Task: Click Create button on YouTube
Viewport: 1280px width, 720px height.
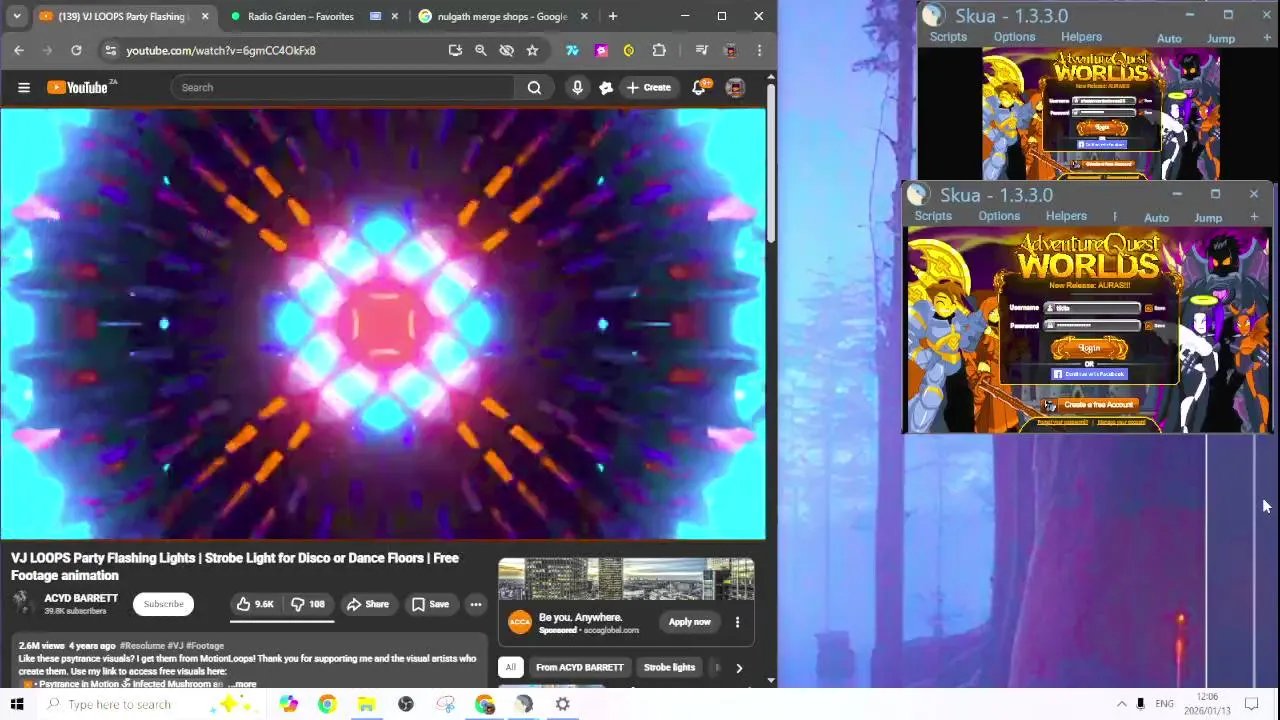Action: [648, 88]
